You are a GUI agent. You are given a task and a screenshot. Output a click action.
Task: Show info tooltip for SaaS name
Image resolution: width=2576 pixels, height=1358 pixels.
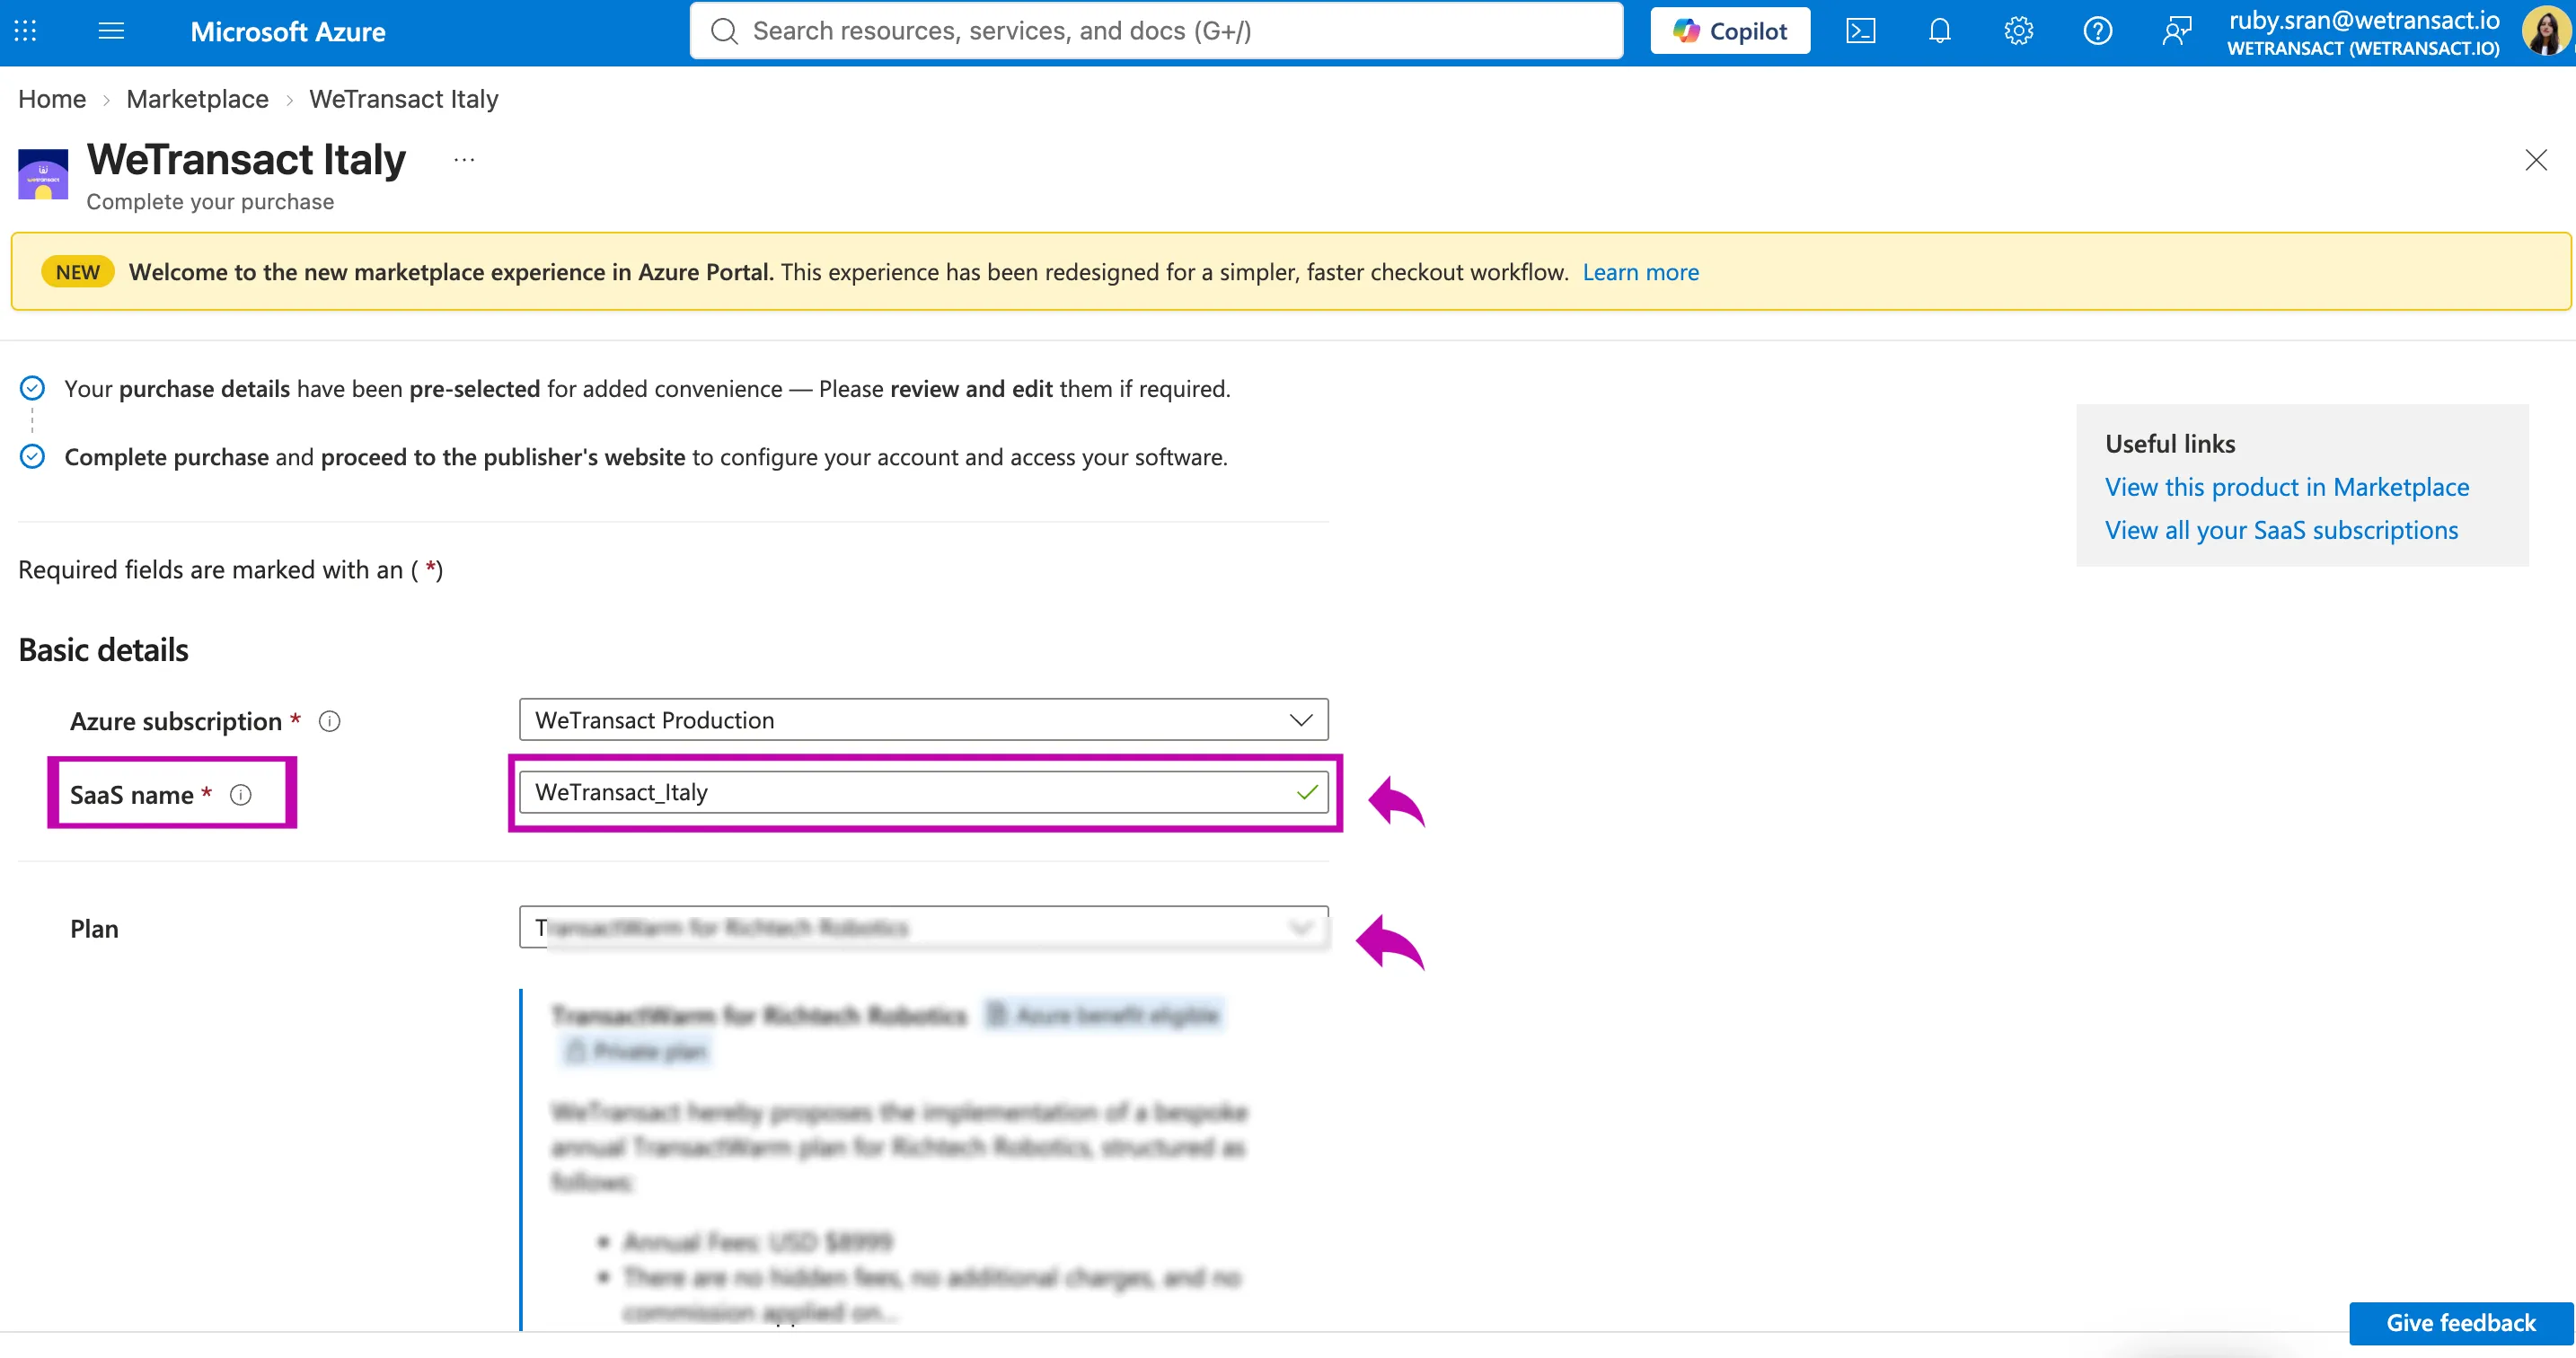pyautogui.click(x=241, y=795)
